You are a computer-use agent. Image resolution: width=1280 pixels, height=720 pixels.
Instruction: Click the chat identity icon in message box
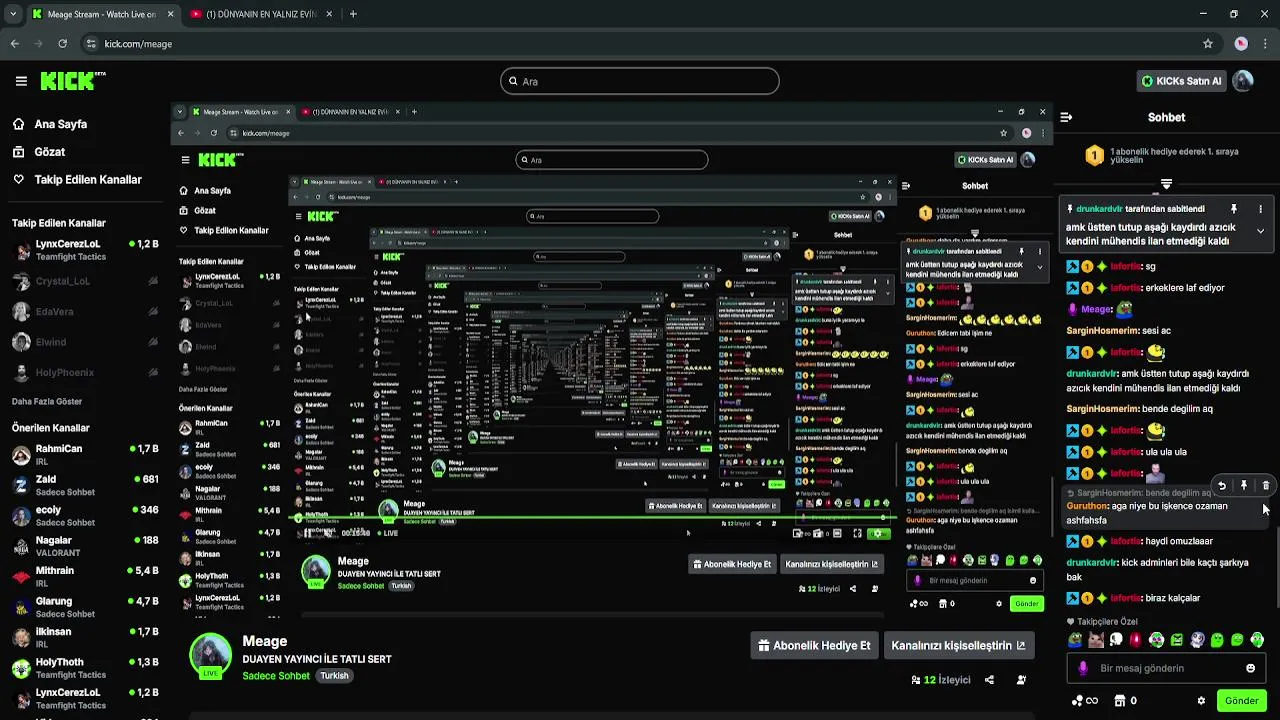1082,668
